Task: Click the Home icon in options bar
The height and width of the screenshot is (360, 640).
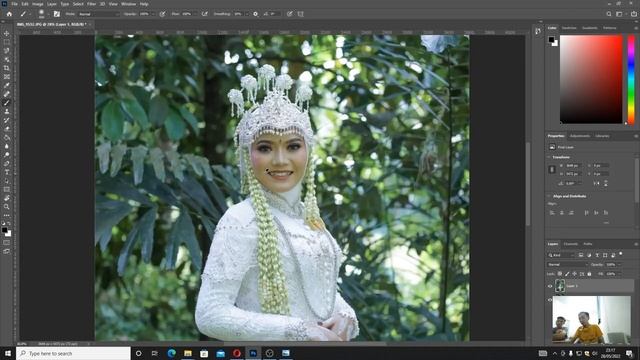Action: pyautogui.click(x=9, y=14)
